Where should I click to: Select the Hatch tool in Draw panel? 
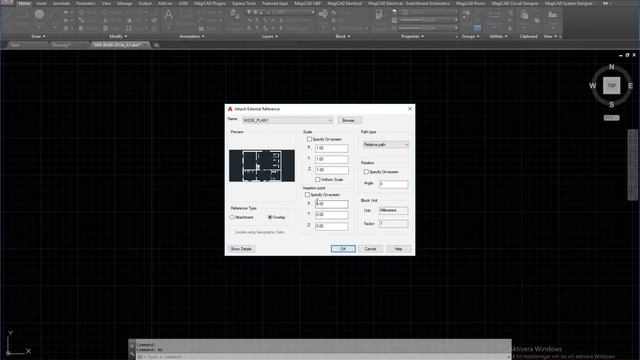[66, 28]
